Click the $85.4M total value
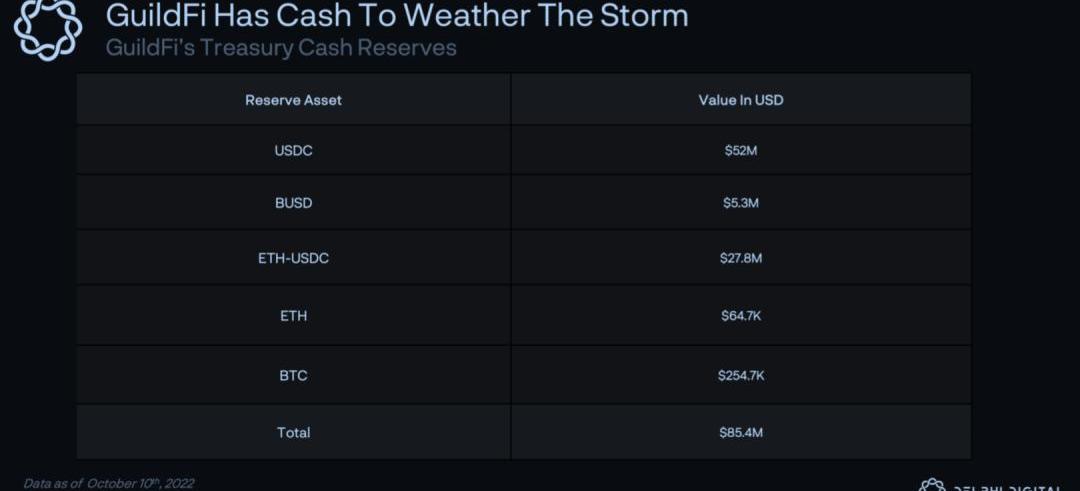This screenshot has height=491, width=1080. click(740, 432)
